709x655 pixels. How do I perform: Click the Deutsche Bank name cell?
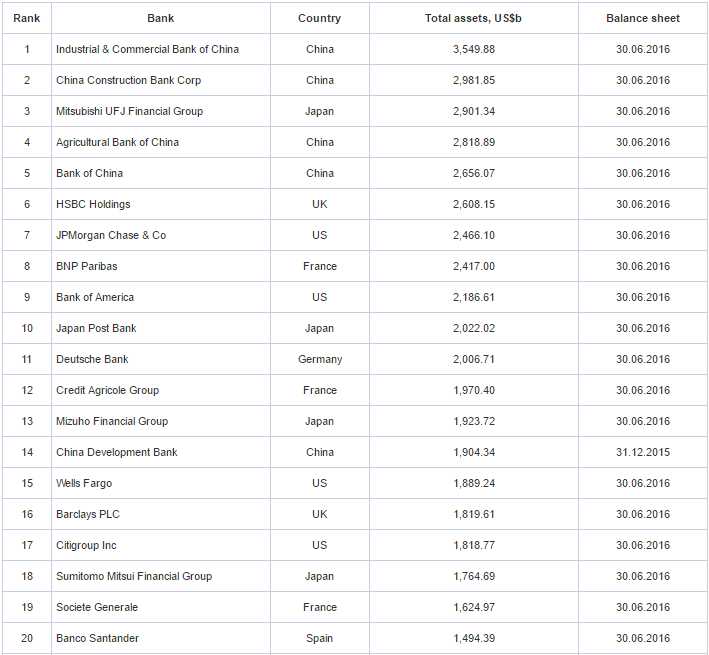[92, 359]
